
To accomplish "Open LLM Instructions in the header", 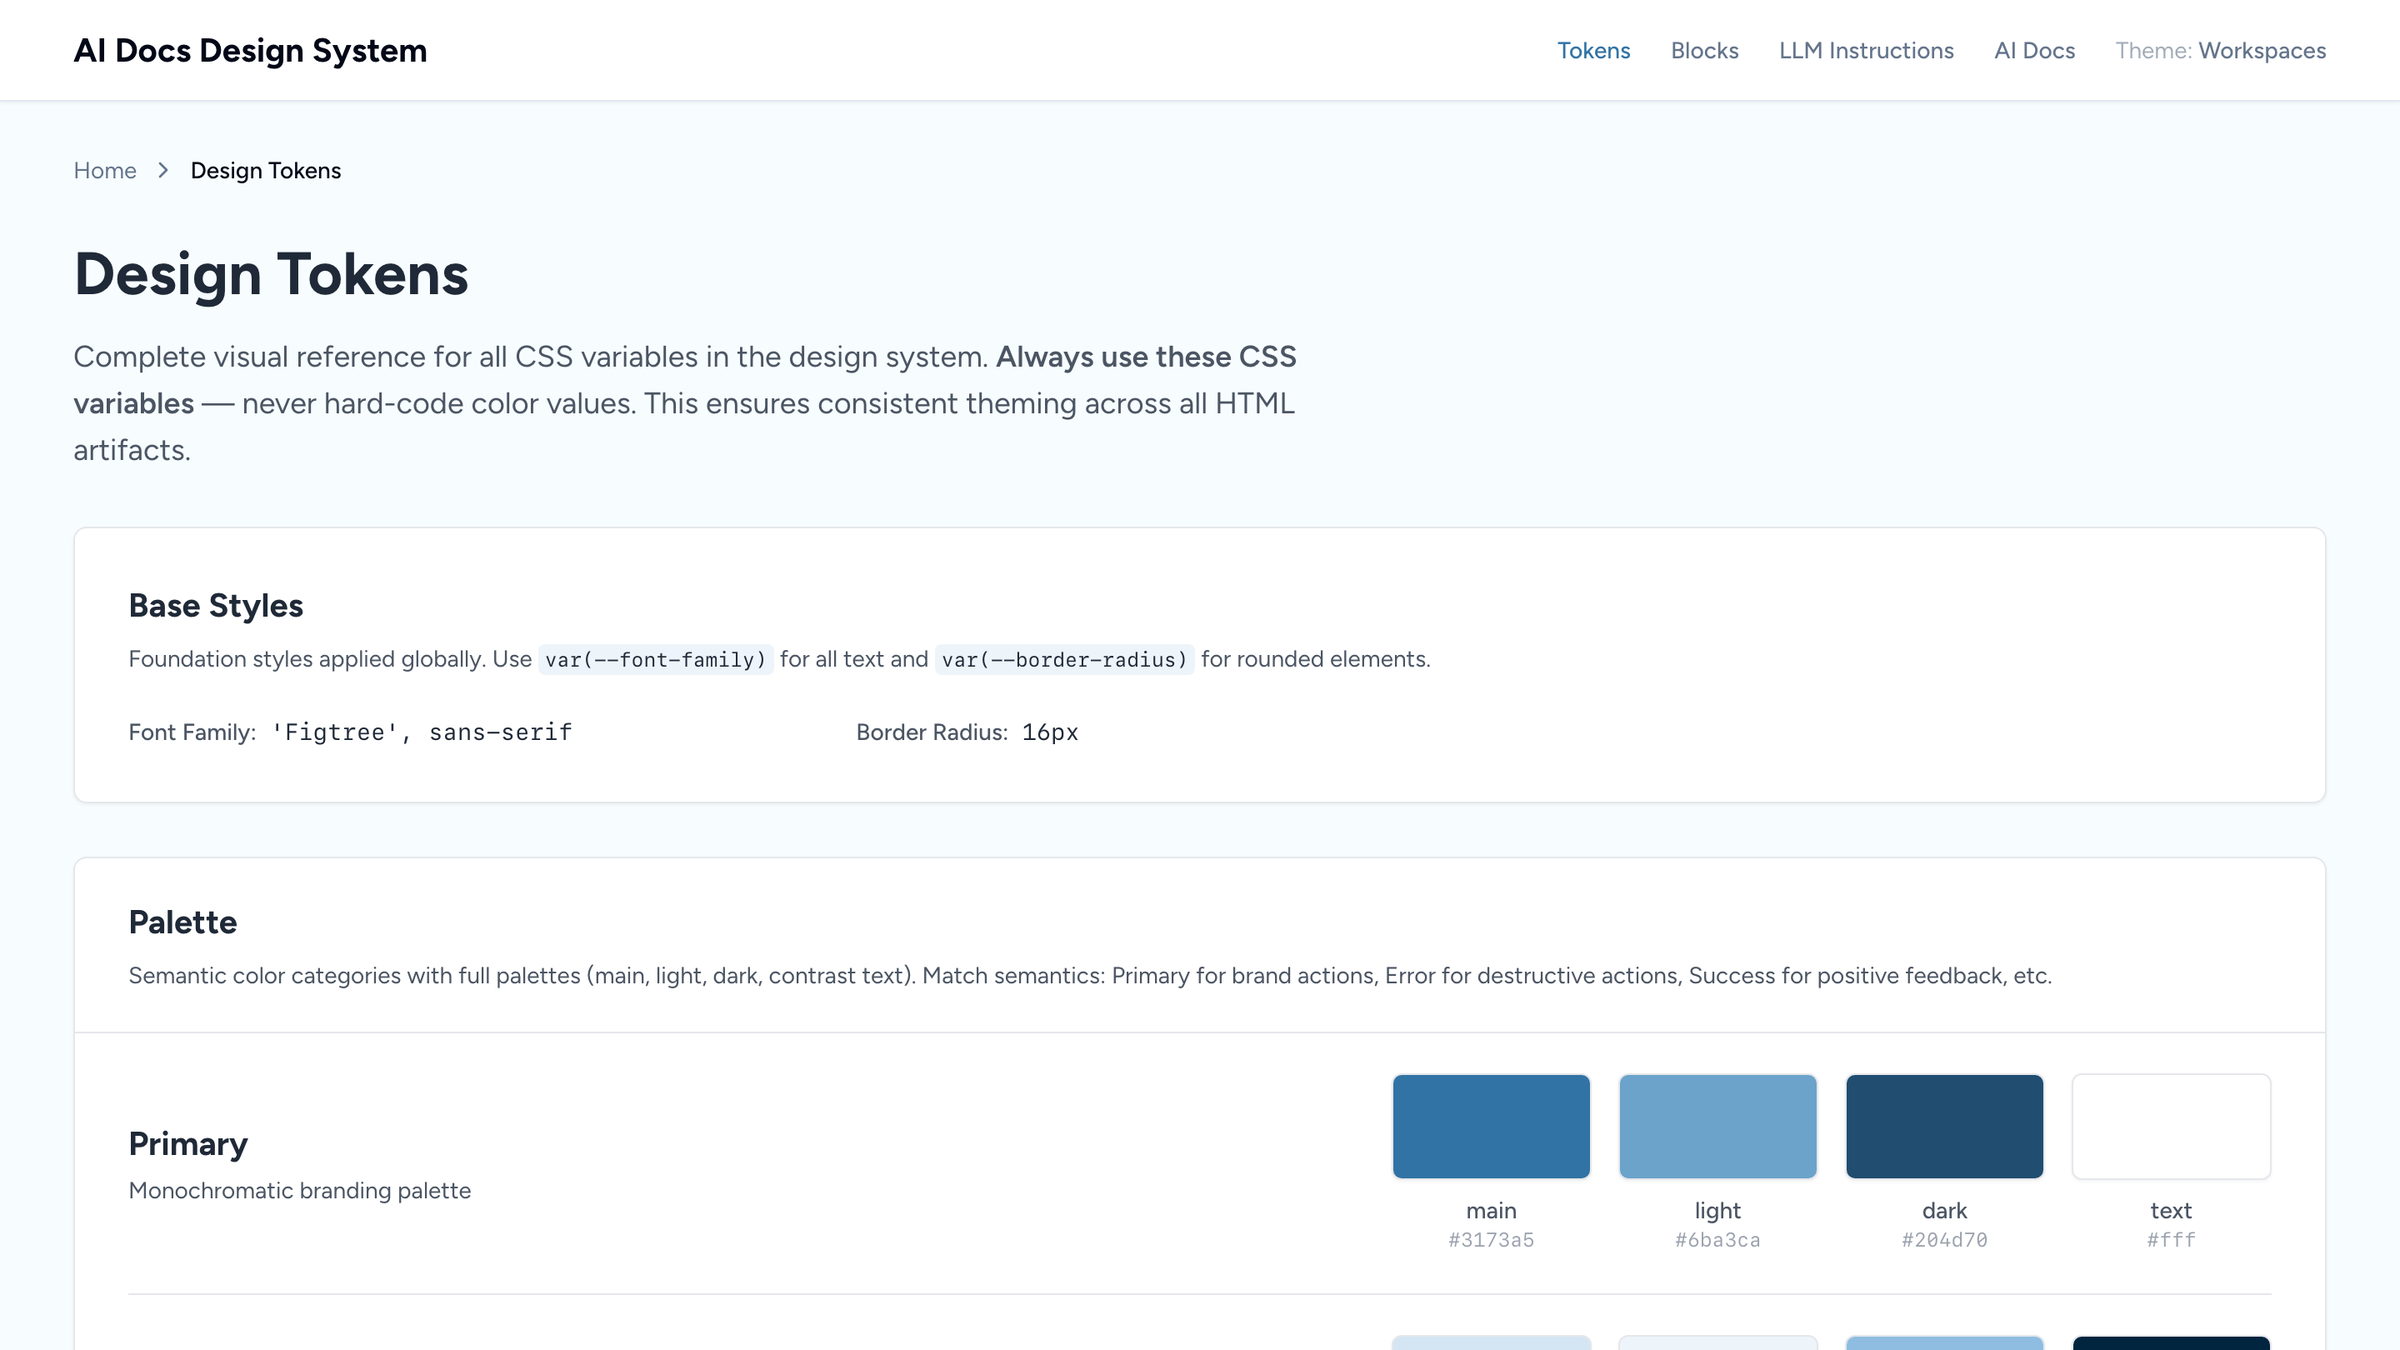I will coord(1866,50).
